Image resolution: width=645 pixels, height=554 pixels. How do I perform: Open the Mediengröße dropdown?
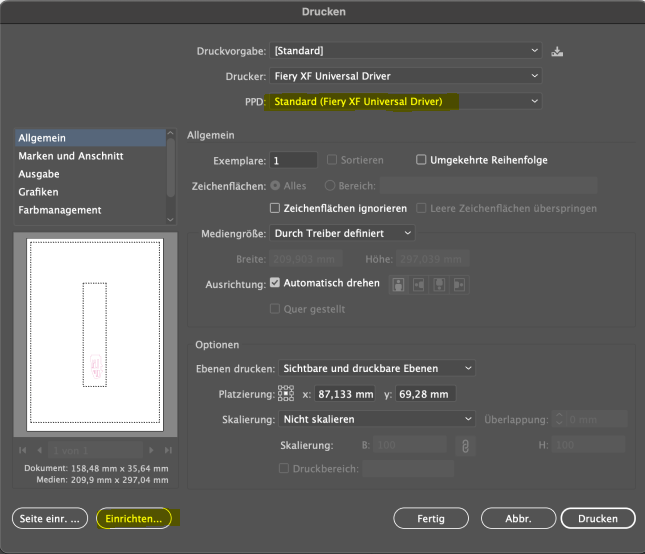click(342, 233)
